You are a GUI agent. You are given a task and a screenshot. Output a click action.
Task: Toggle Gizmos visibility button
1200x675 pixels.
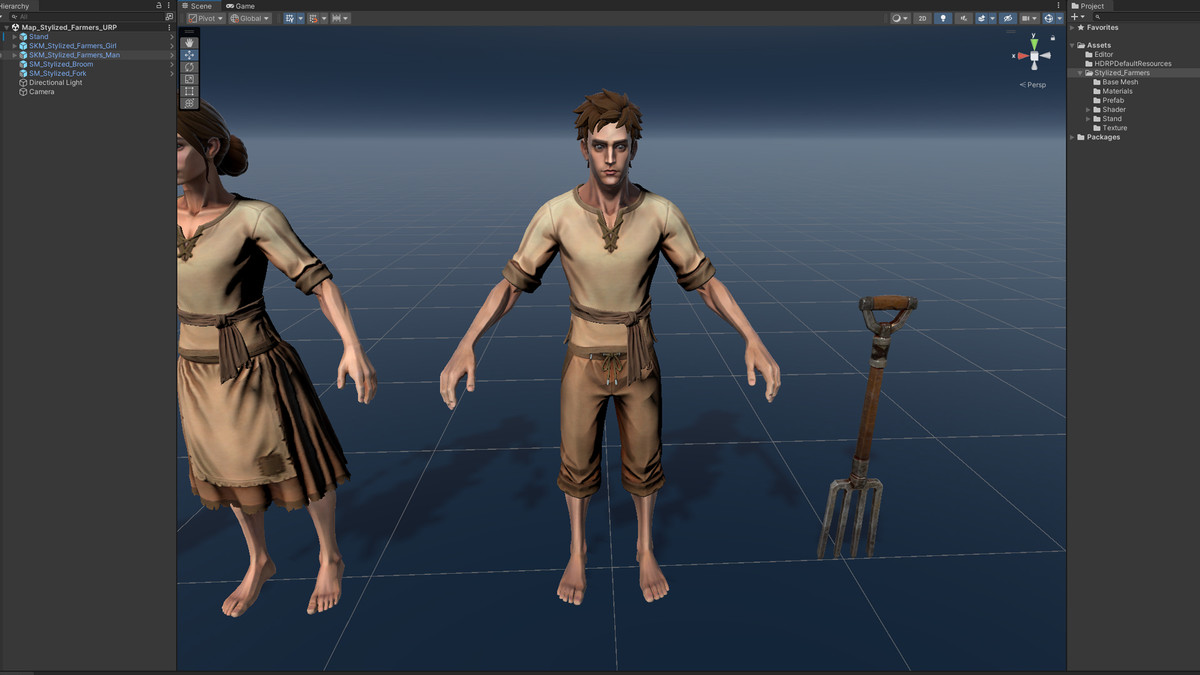click(x=1048, y=18)
